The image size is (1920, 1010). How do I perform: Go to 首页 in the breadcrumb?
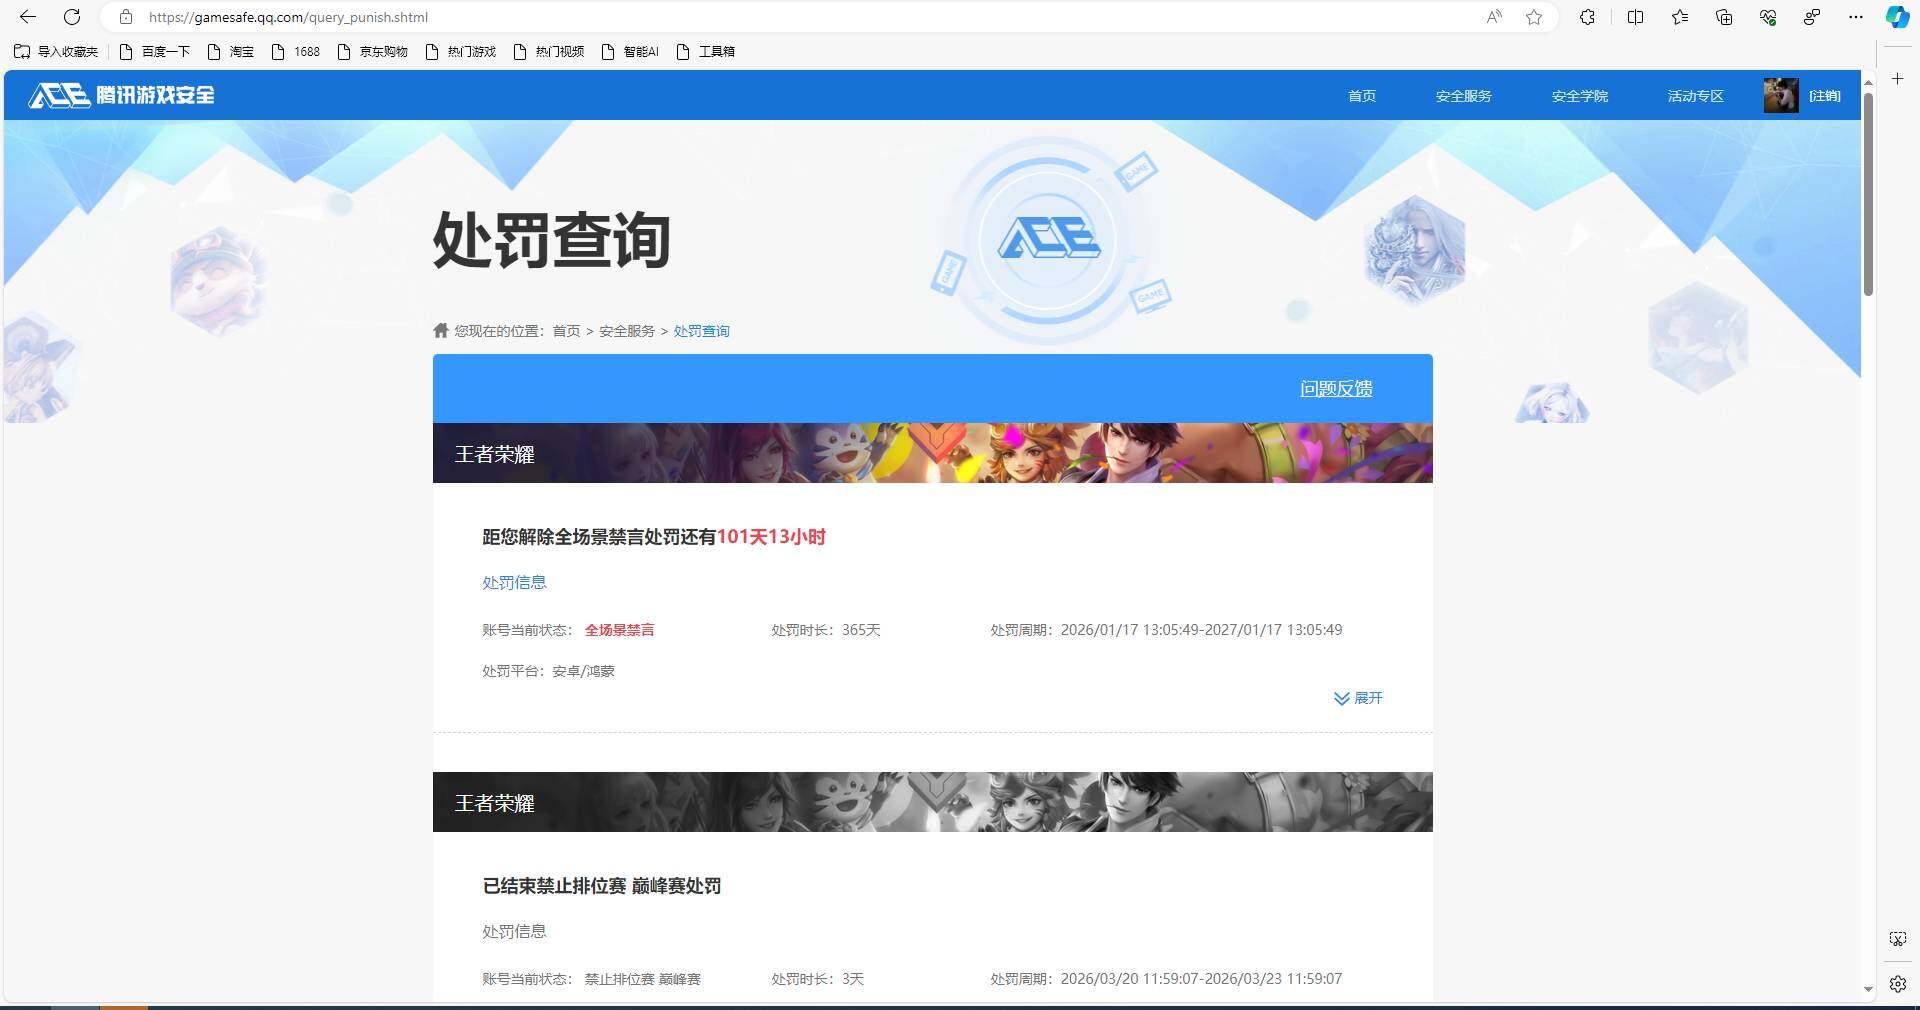pos(566,331)
